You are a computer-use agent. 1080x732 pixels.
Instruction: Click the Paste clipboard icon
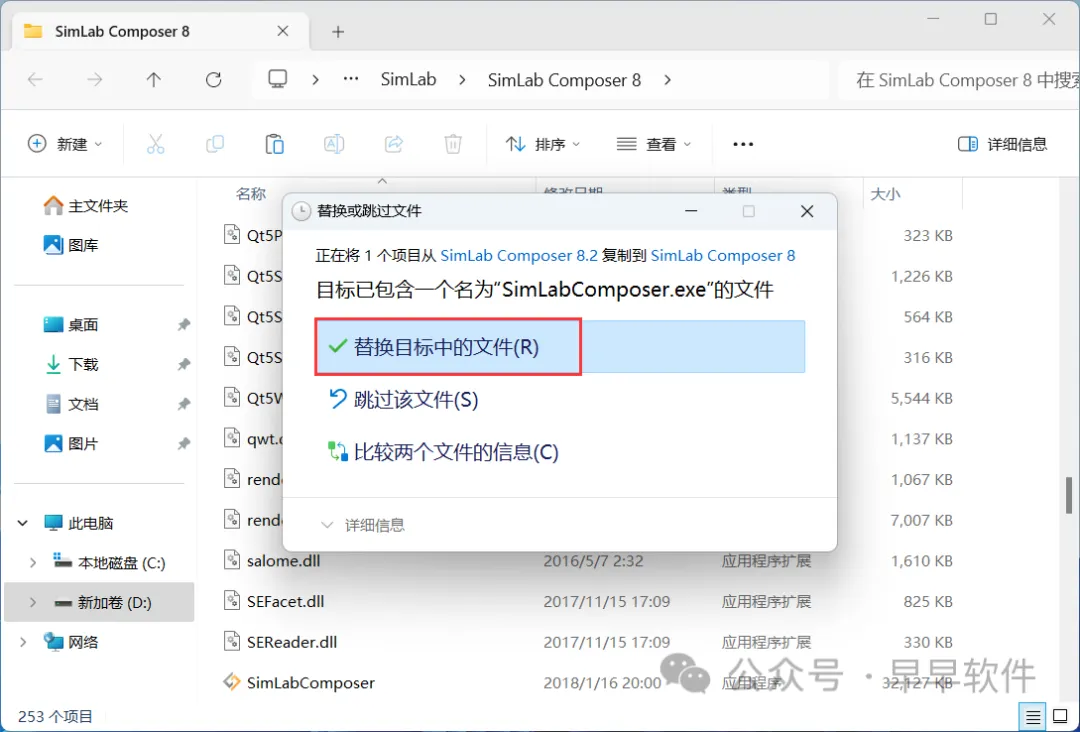pos(274,144)
